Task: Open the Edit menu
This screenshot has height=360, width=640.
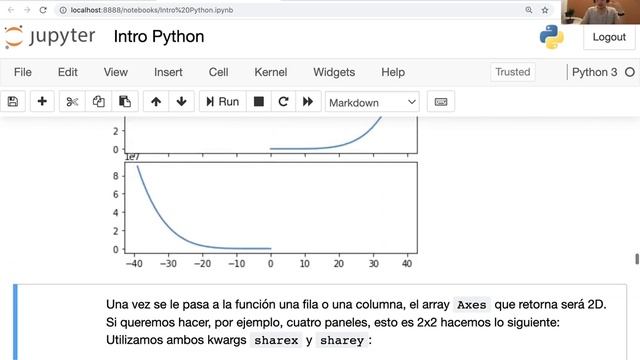Action: 68,72
